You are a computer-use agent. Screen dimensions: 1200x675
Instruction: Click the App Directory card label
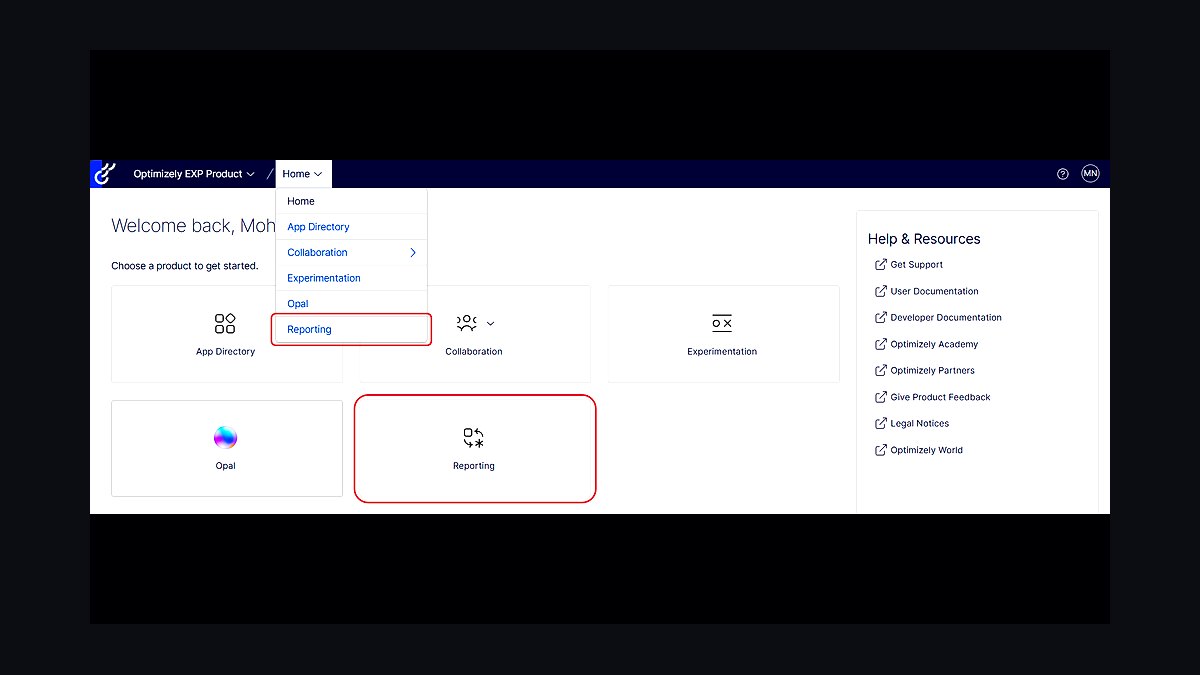pos(225,352)
